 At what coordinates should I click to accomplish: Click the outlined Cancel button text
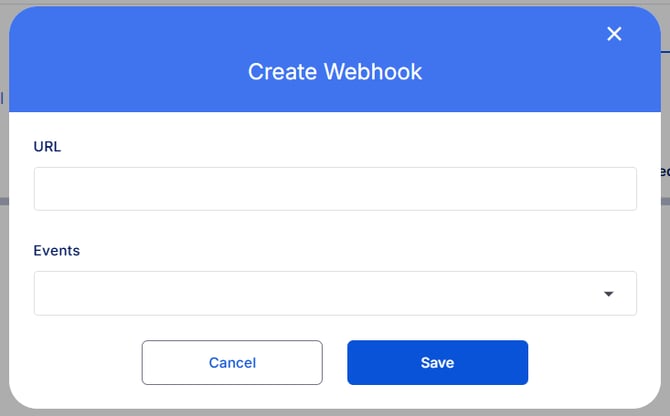[x=232, y=363]
